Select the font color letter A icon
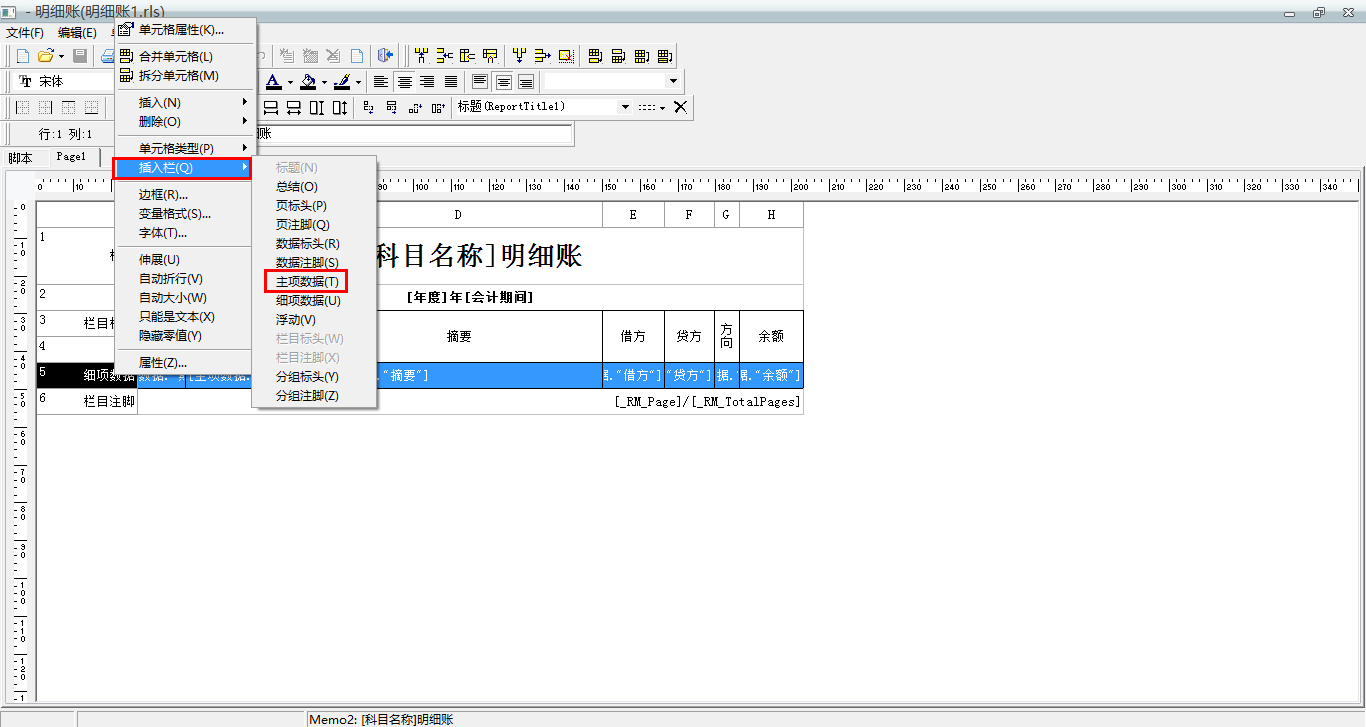The height and width of the screenshot is (727, 1366). coord(273,82)
